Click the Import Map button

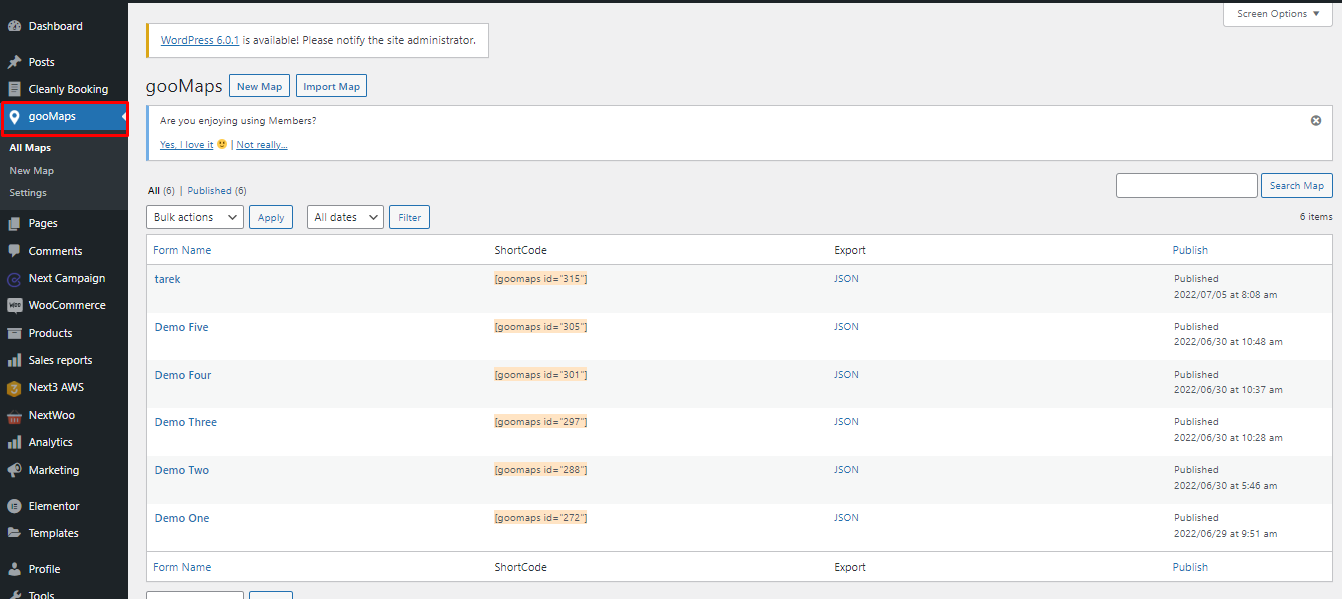[332, 86]
